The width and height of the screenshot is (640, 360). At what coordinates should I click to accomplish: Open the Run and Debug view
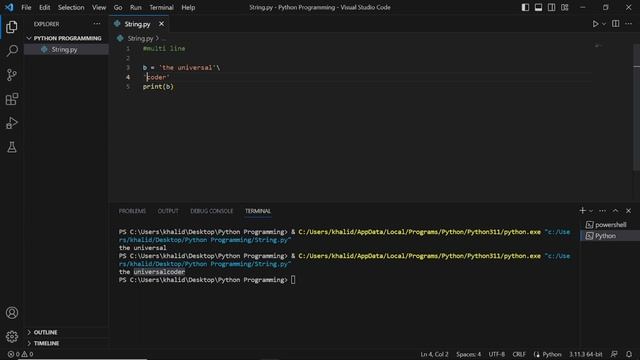[12, 123]
